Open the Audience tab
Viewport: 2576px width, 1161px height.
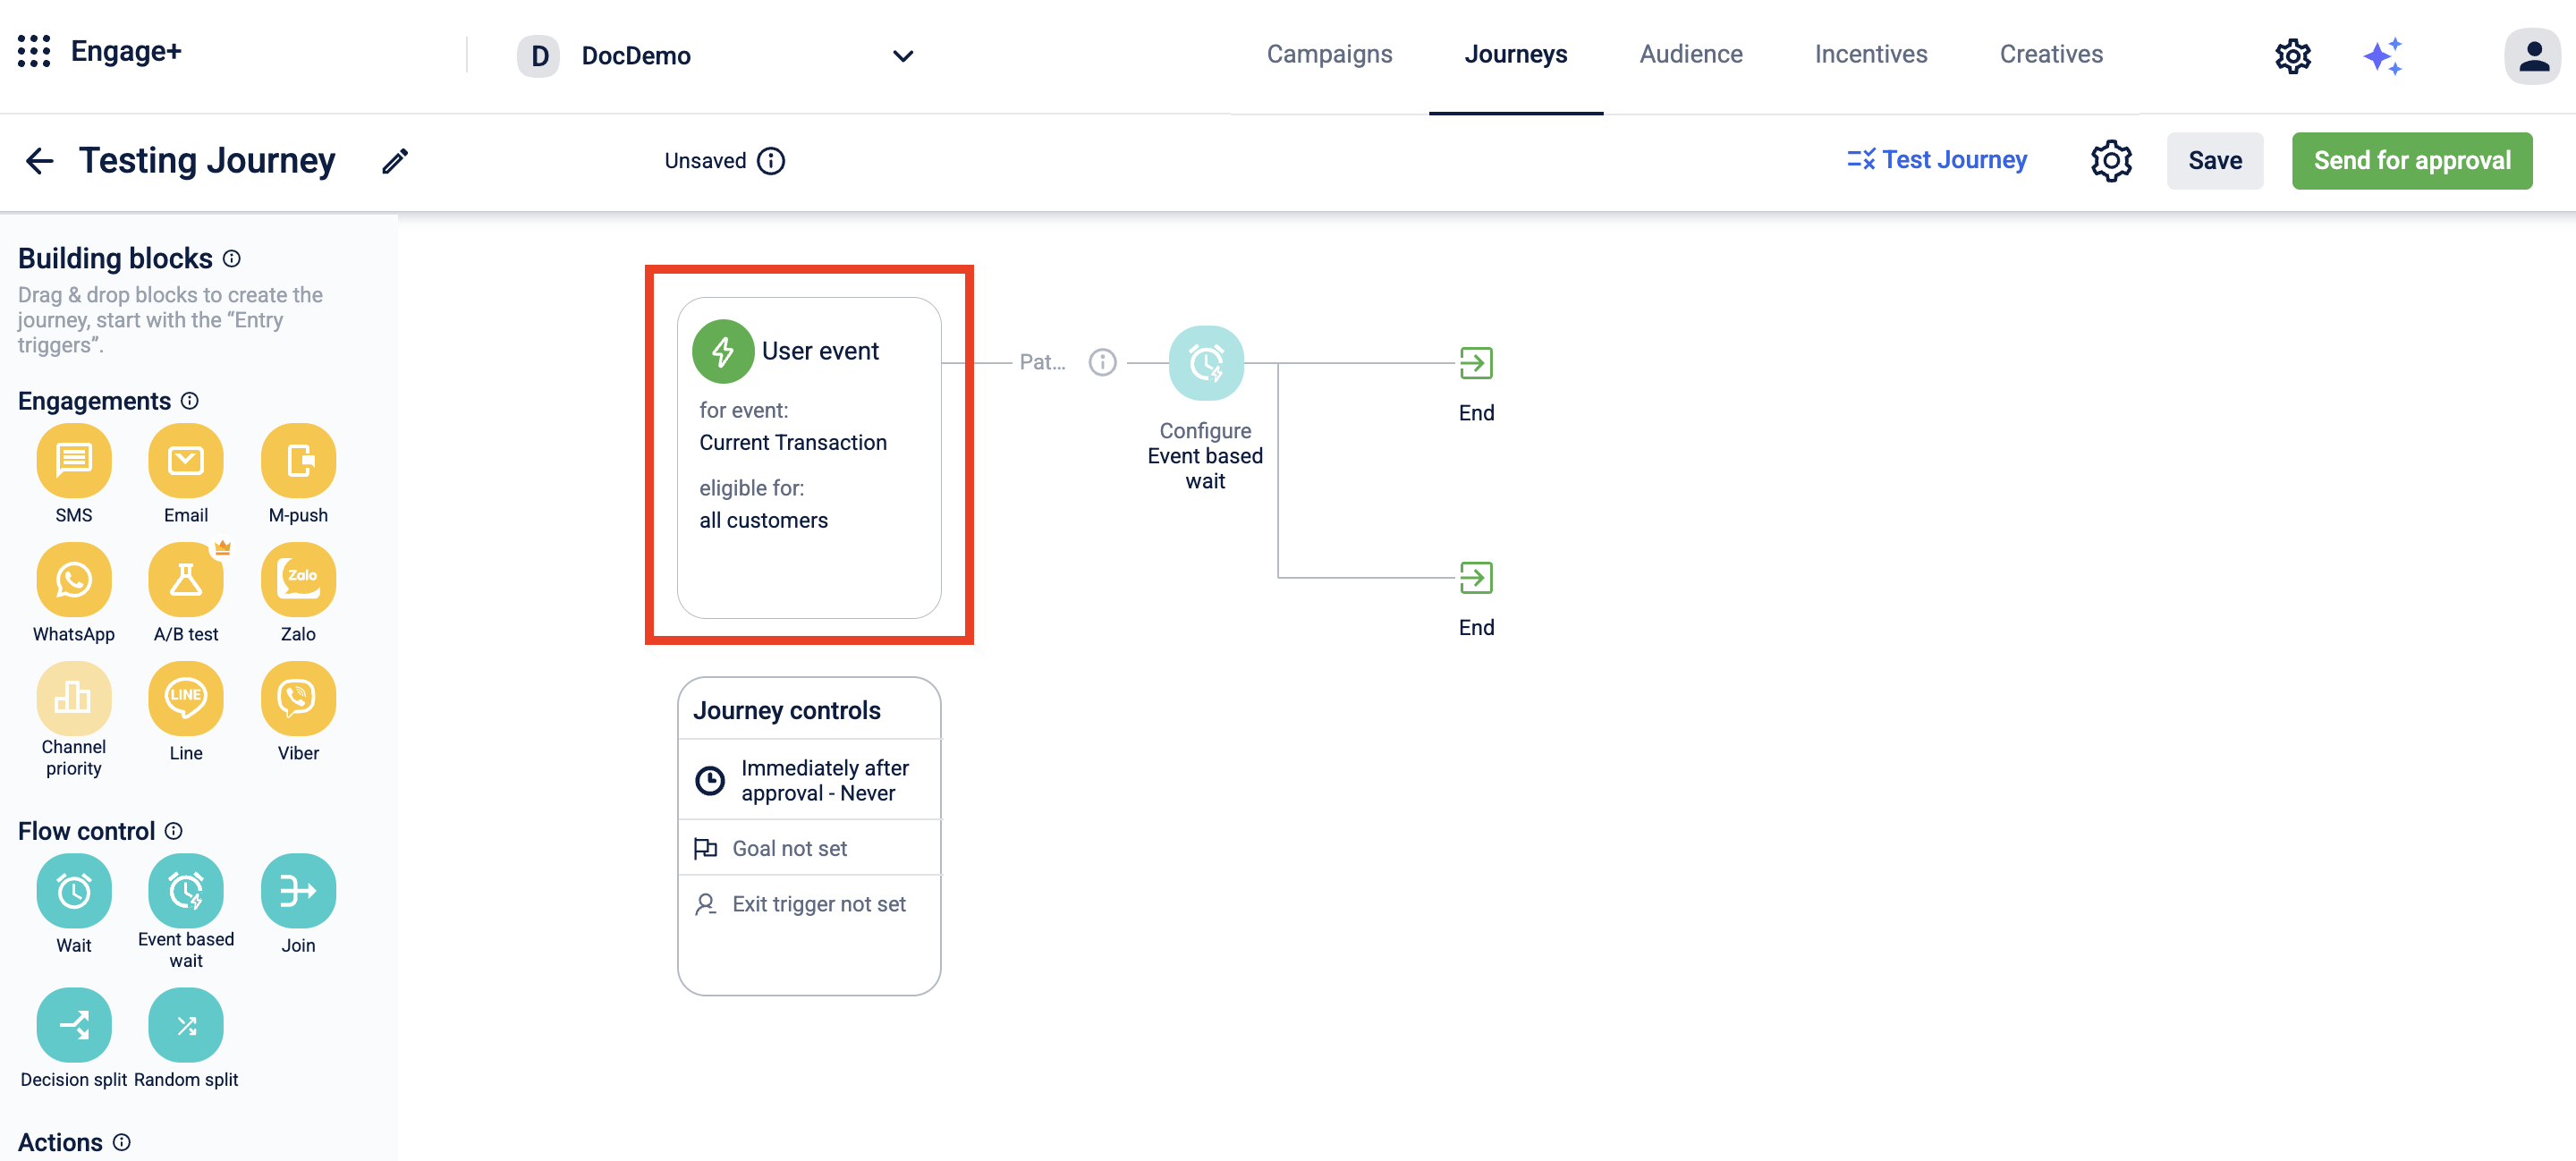point(1690,55)
